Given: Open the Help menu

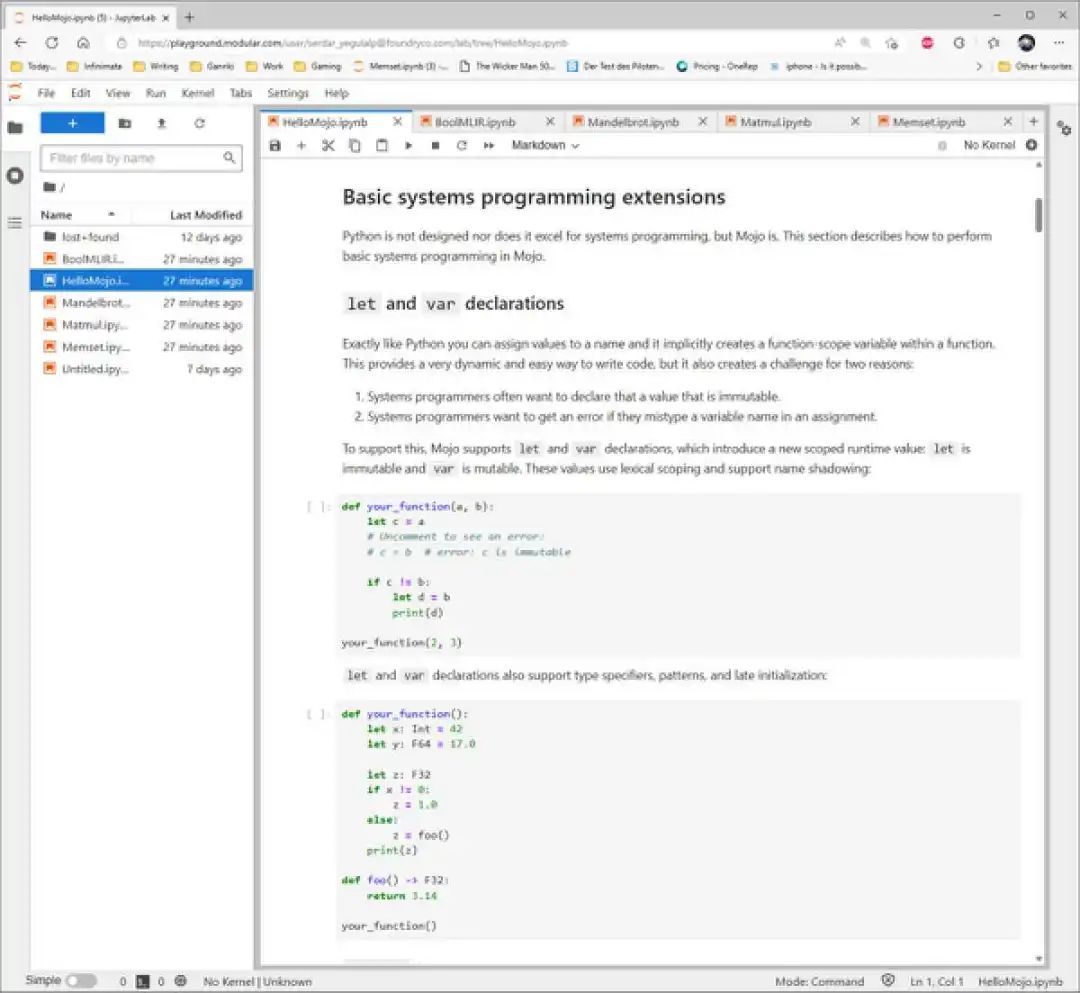Looking at the screenshot, I should tap(337, 93).
